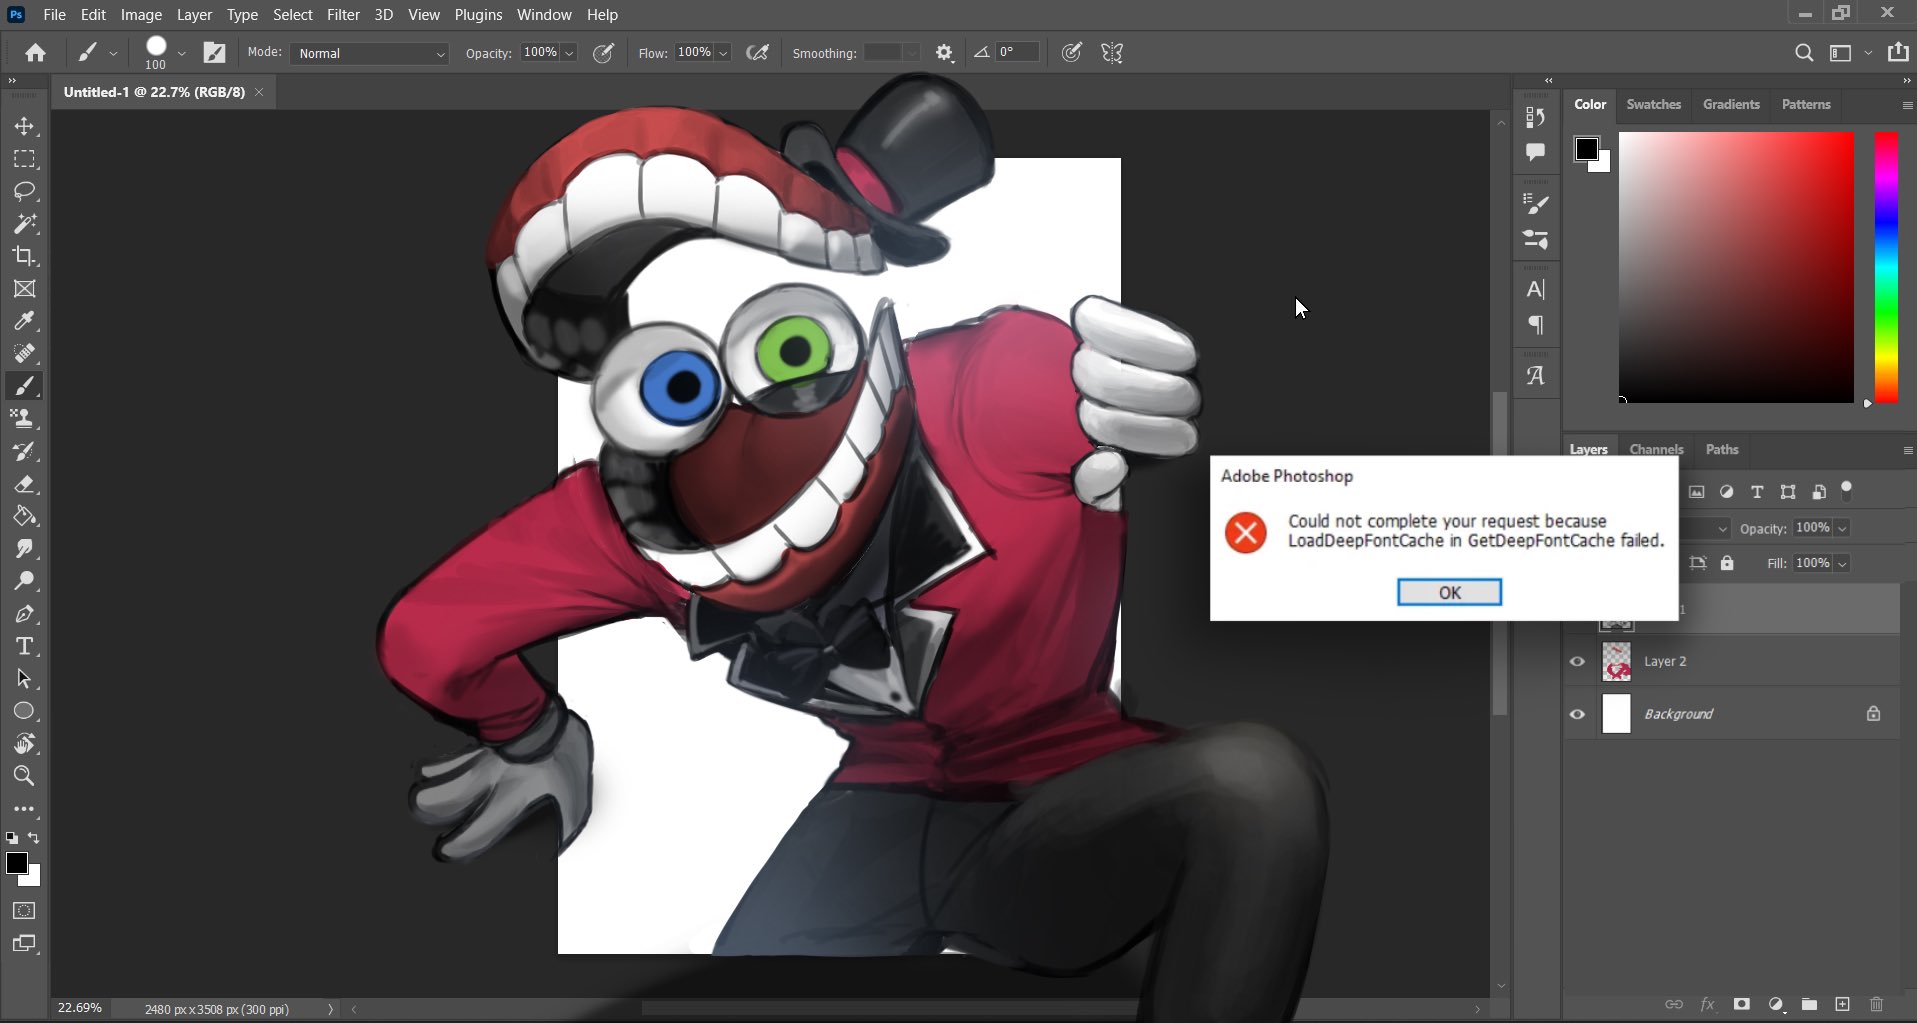This screenshot has height=1023, width=1917.
Task: Create a new layer
Action: [1842, 1004]
